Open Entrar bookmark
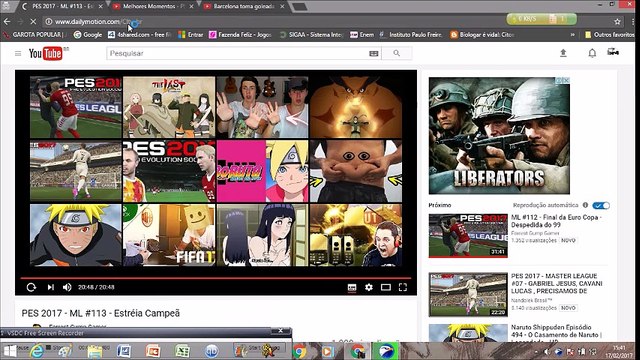Screen dimensions: 640x360 point(191,35)
